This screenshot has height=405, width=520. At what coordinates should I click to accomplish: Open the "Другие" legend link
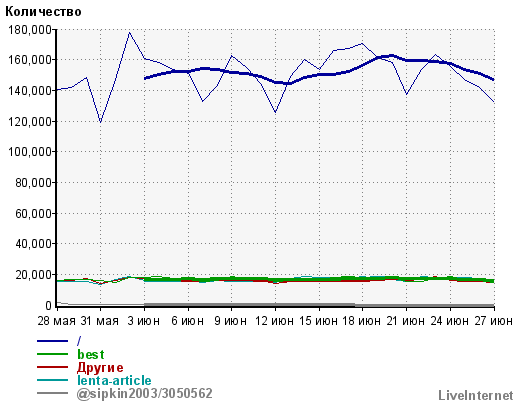point(100,367)
